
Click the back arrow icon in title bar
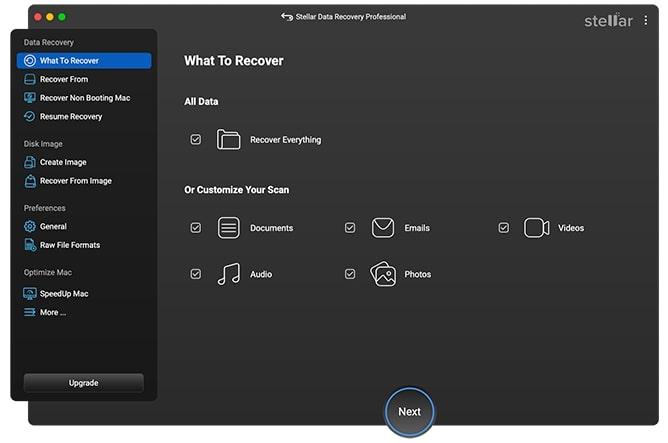[287, 17]
